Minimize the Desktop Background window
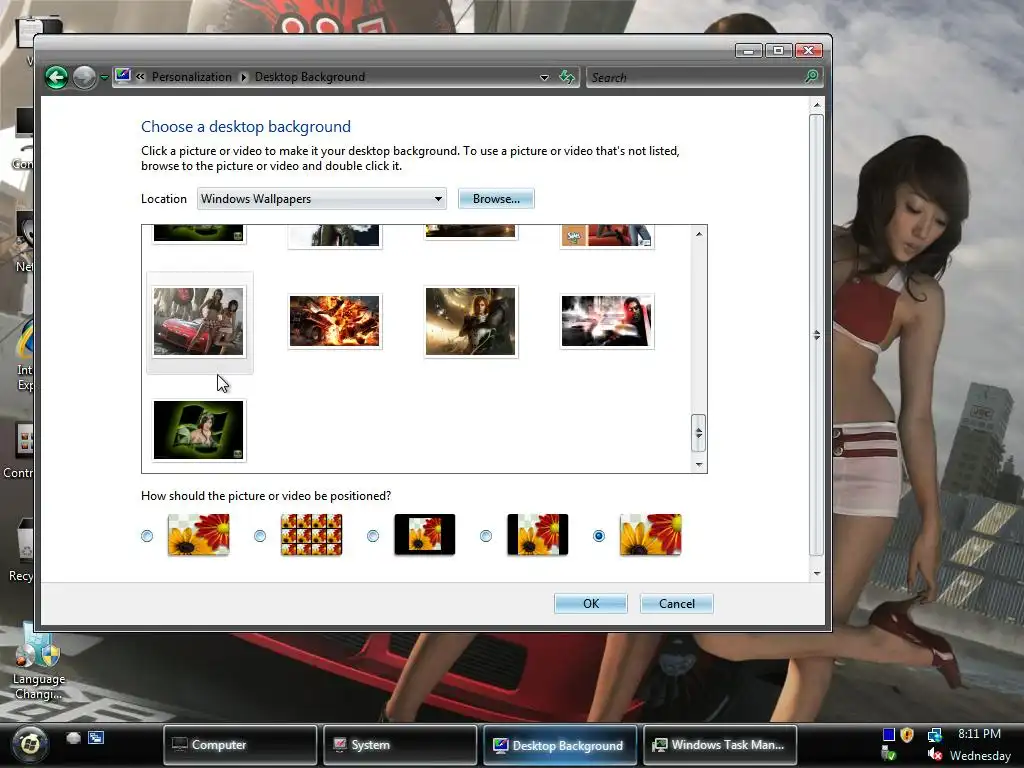Image resolution: width=1024 pixels, height=768 pixels. click(x=749, y=50)
